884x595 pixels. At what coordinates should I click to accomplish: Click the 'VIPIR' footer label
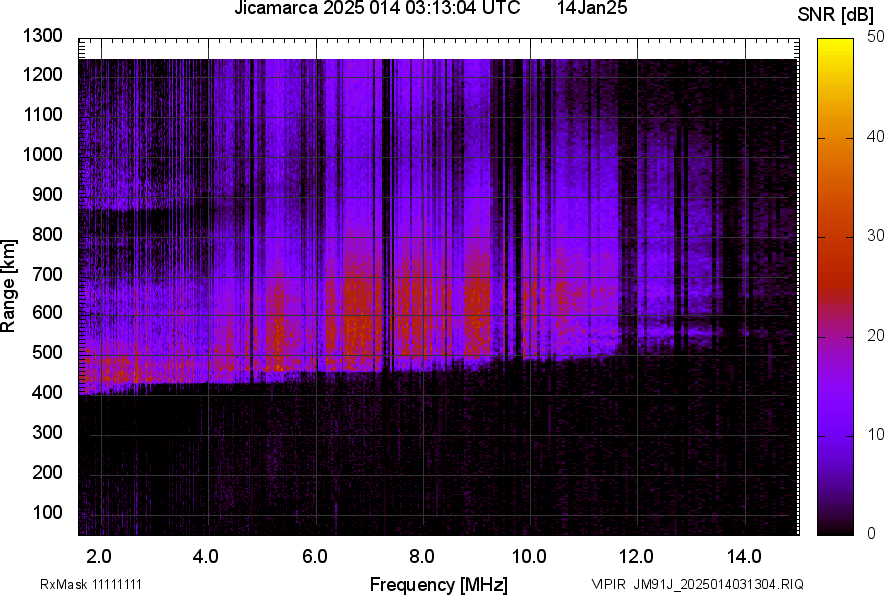(608, 584)
